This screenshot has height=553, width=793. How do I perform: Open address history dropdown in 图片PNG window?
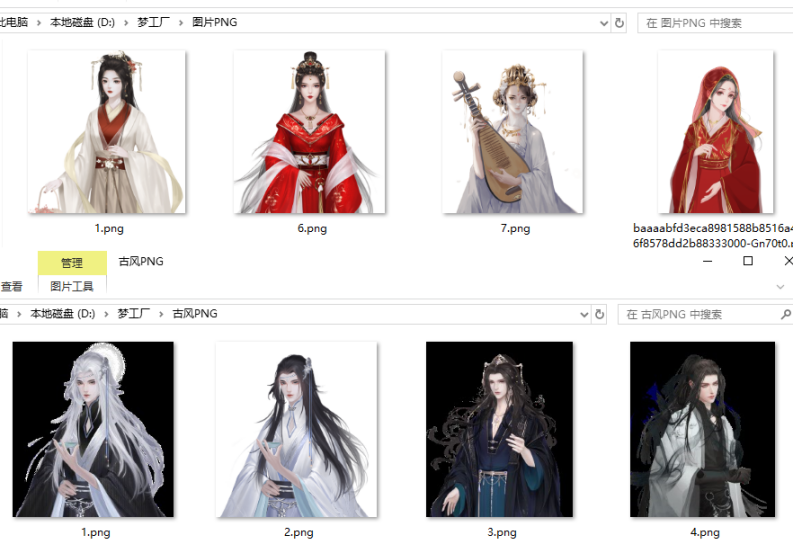[603, 23]
